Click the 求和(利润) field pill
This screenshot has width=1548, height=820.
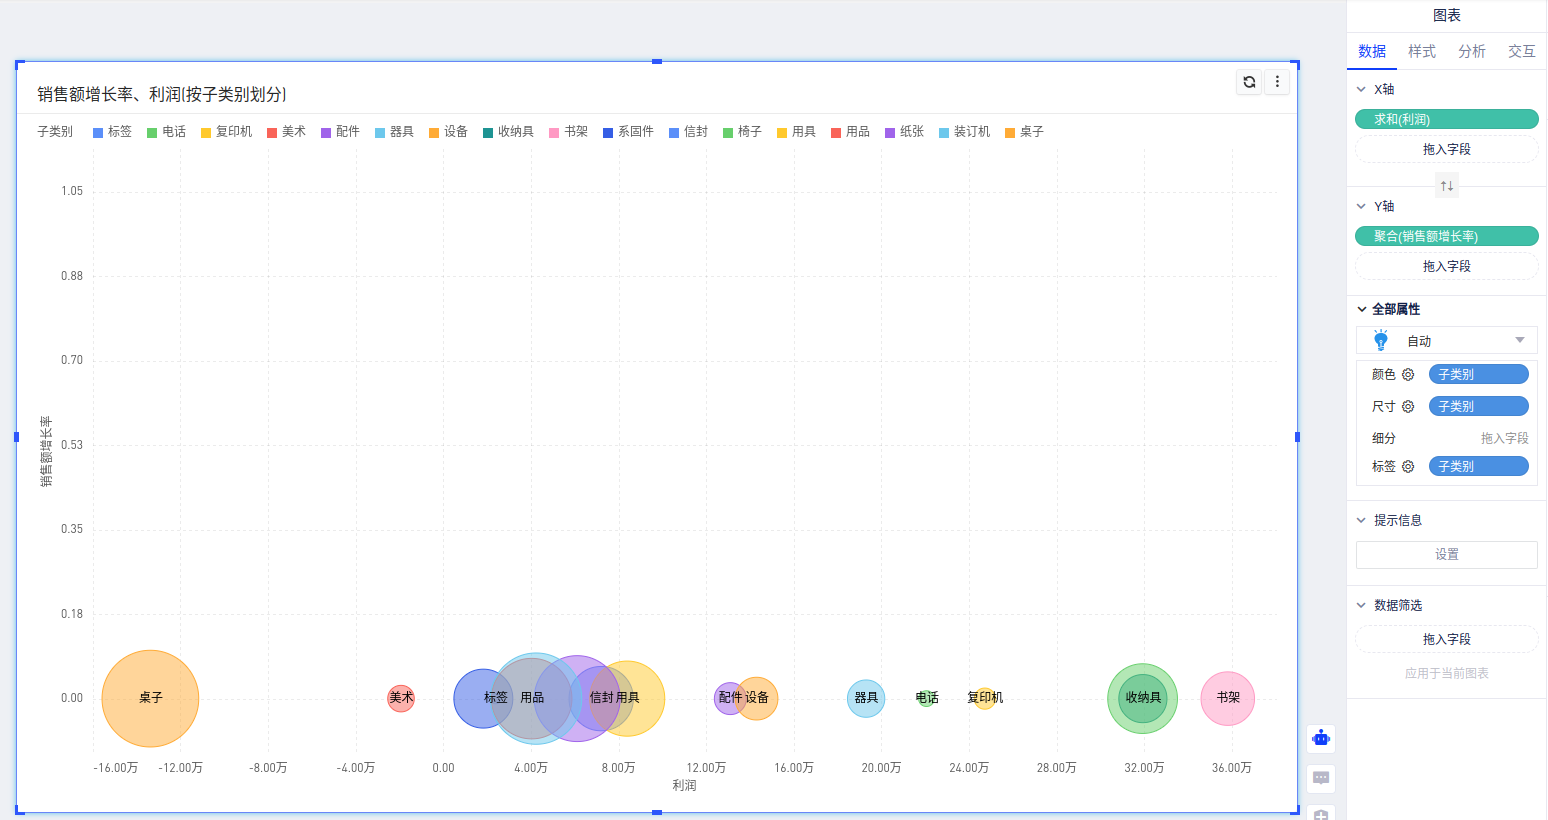click(x=1446, y=120)
